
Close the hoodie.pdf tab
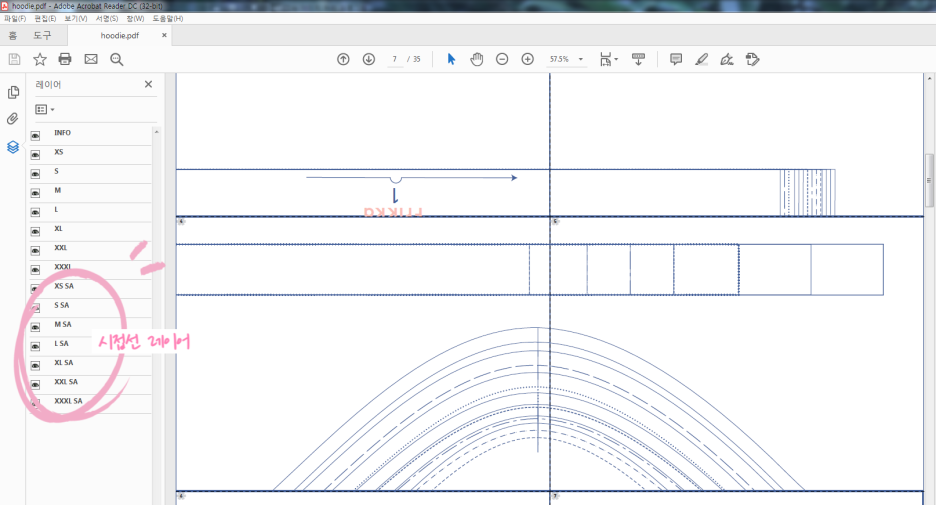[x=164, y=35]
